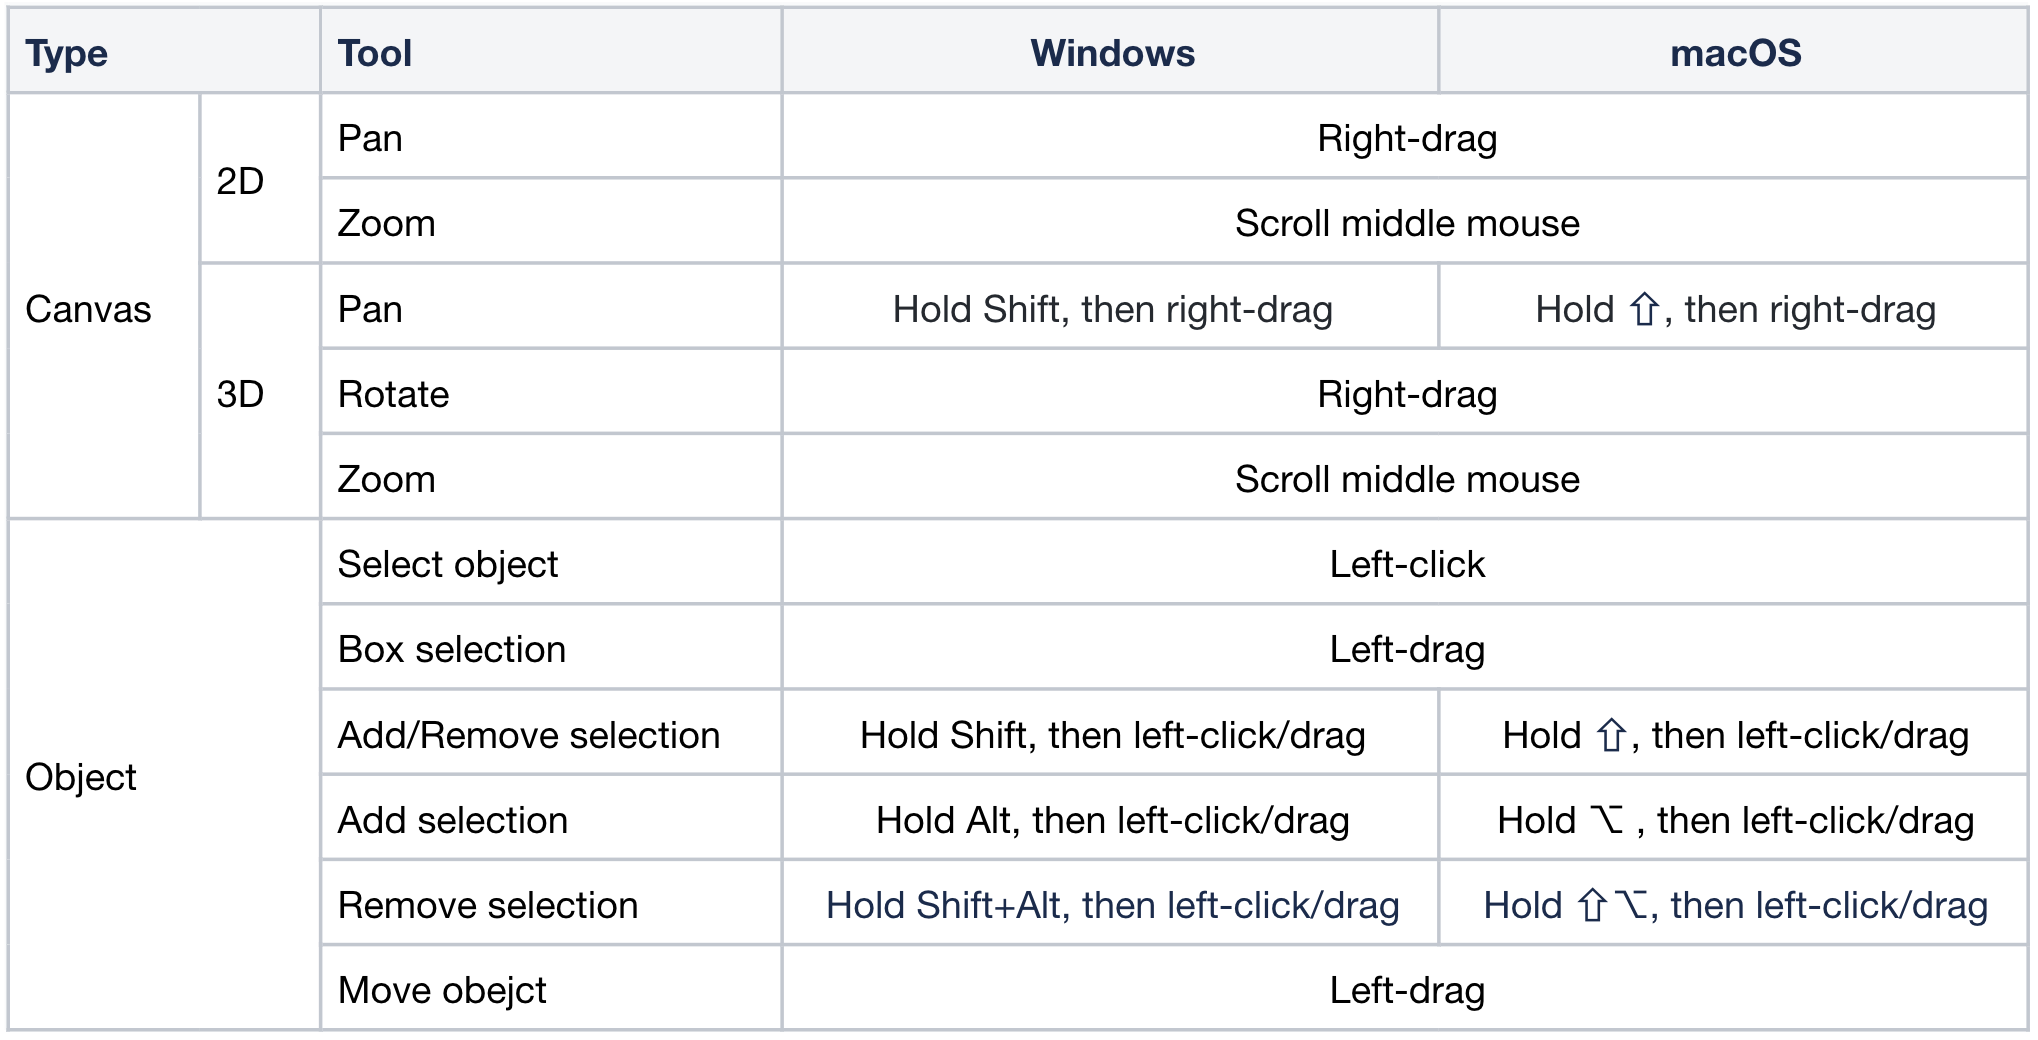Screen dimensions: 2038x1040
Task: Click the Shift-Option symbols in Remove selection row
Action: (x=1612, y=905)
